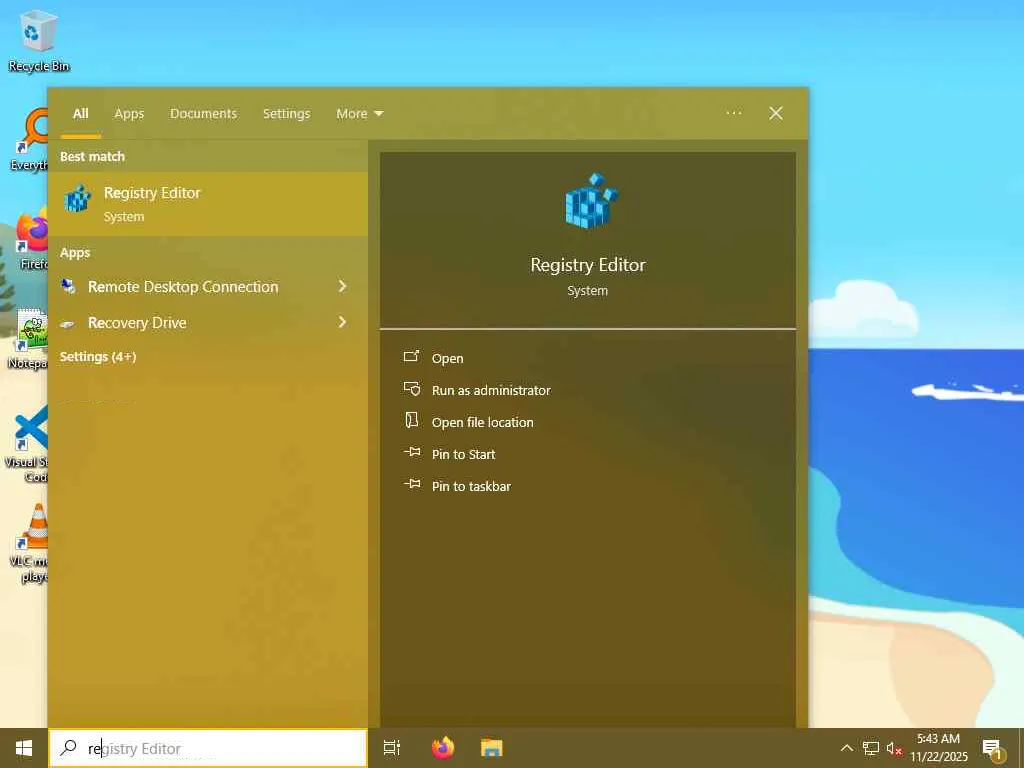Image resolution: width=1024 pixels, height=768 pixels.
Task: Choose Open for Registry Editor
Action: click(x=447, y=359)
